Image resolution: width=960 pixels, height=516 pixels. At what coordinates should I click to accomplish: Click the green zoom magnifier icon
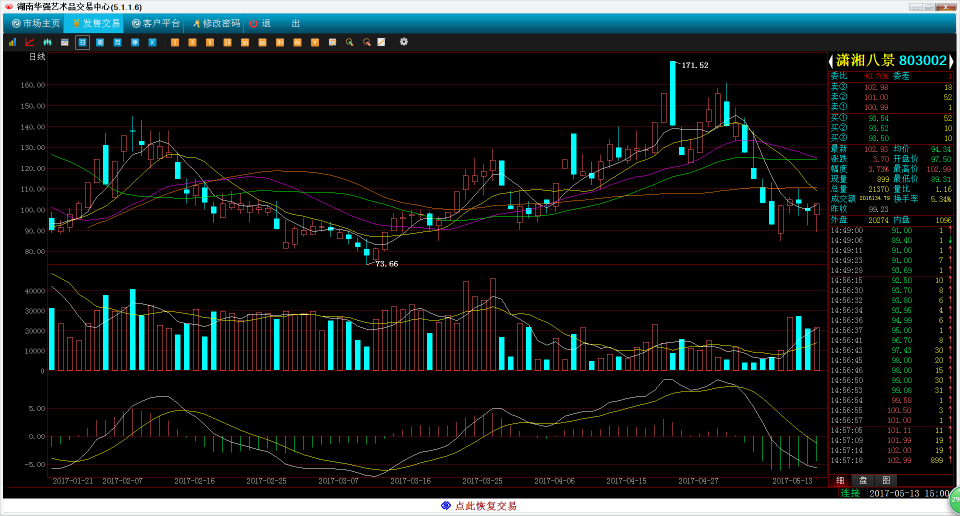pos(349,42)
